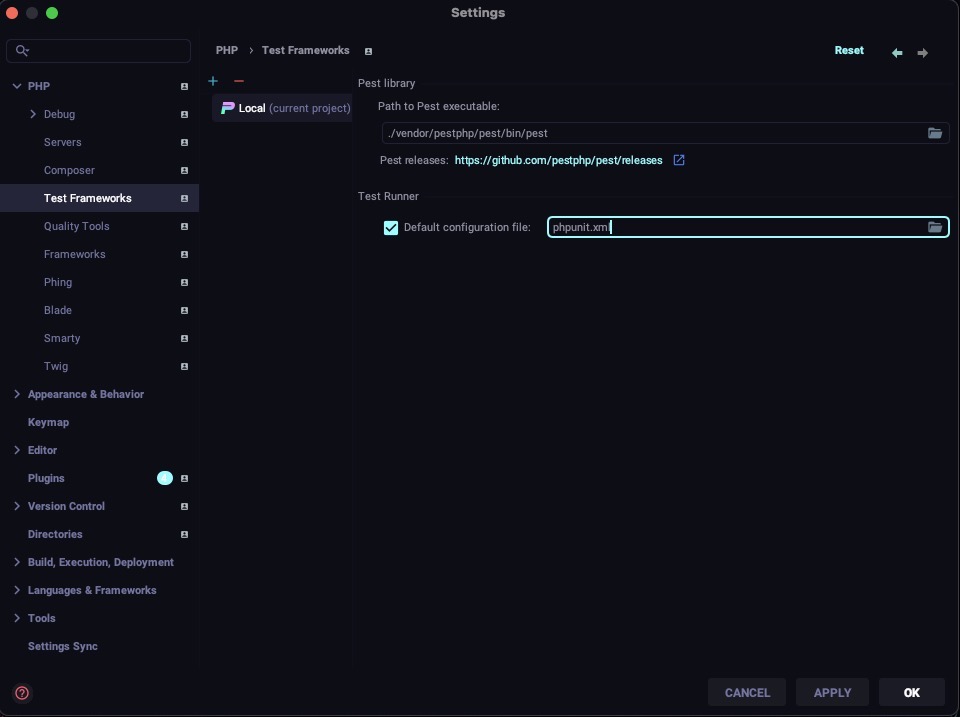Select Local (current project) configuration

click(x=282, y=108)
